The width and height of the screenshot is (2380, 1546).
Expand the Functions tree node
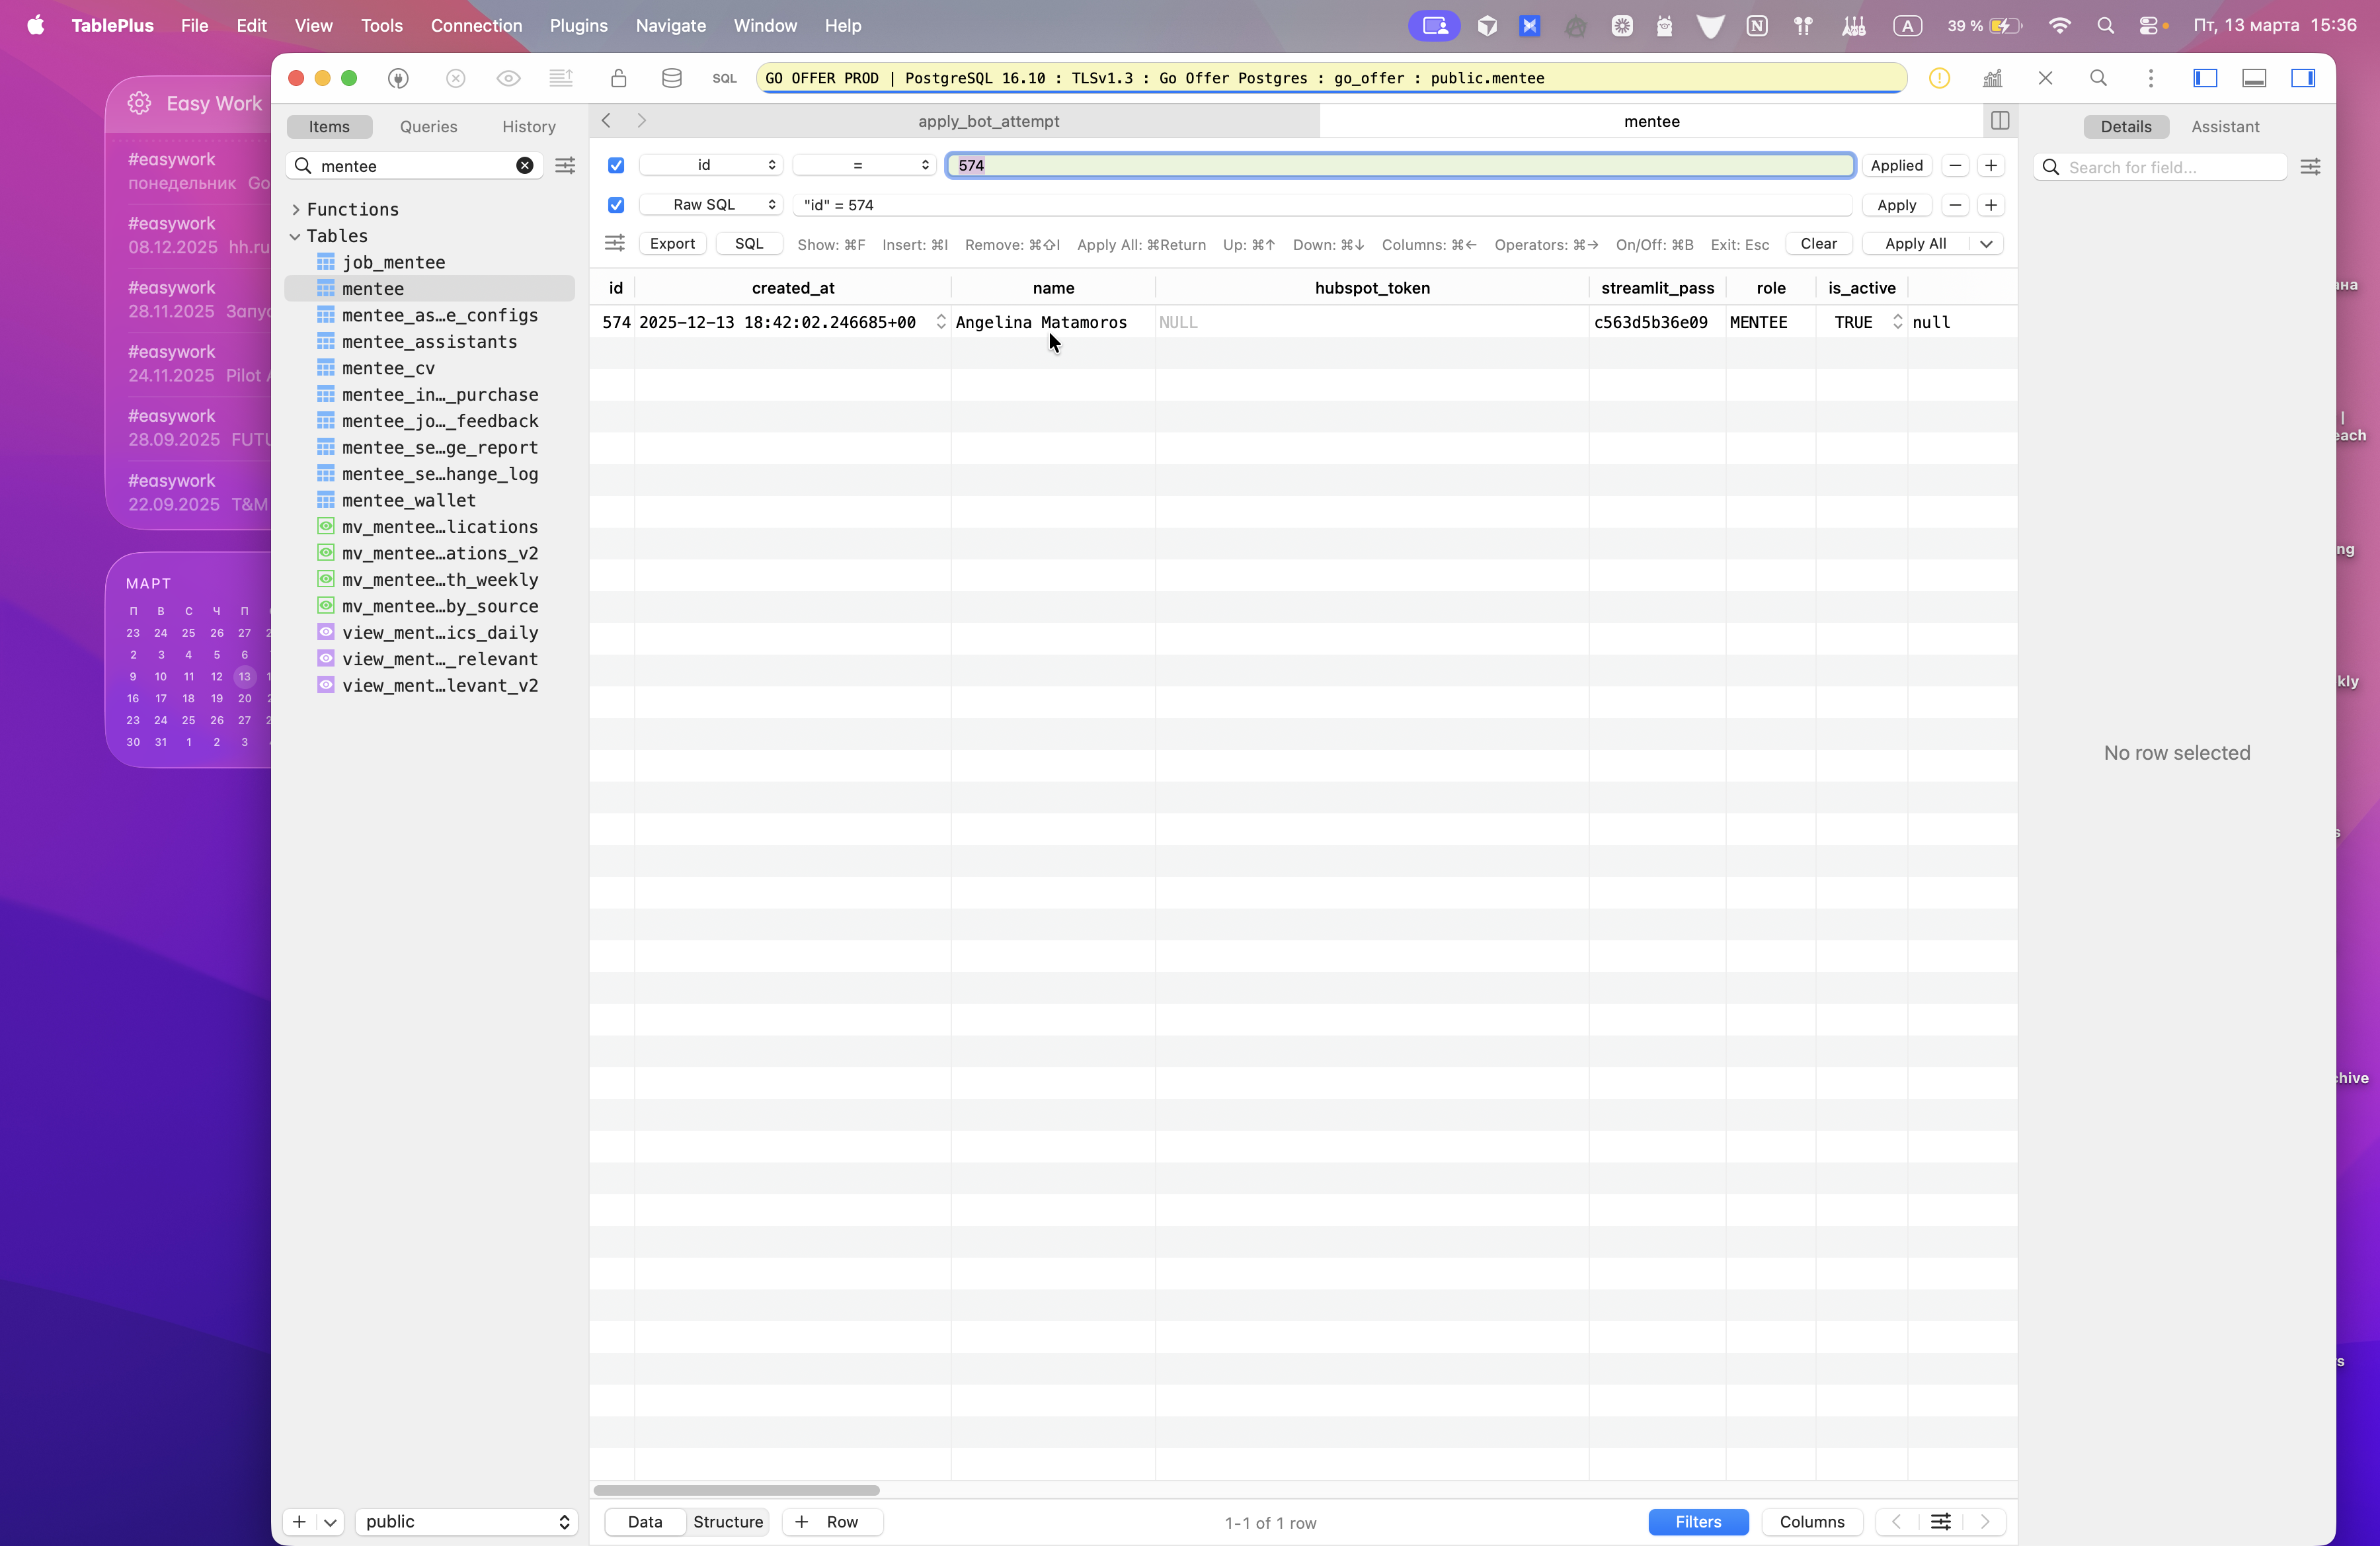(296, 210)
